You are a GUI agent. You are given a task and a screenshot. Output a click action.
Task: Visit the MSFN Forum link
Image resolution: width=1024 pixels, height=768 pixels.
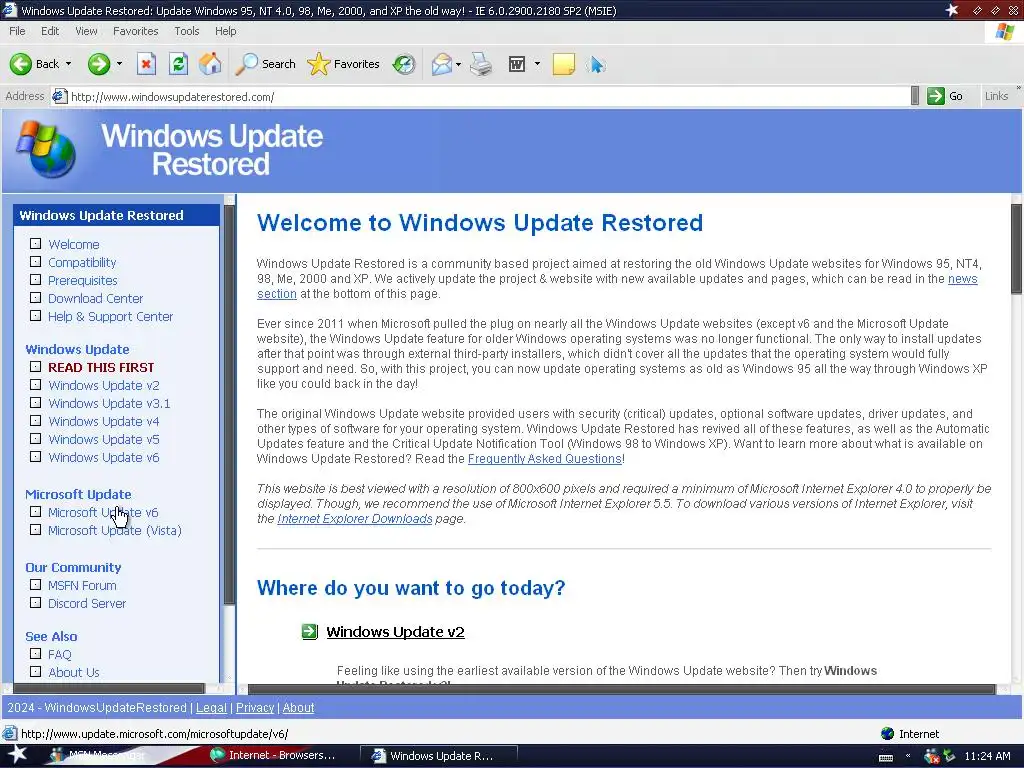point(82,585)
